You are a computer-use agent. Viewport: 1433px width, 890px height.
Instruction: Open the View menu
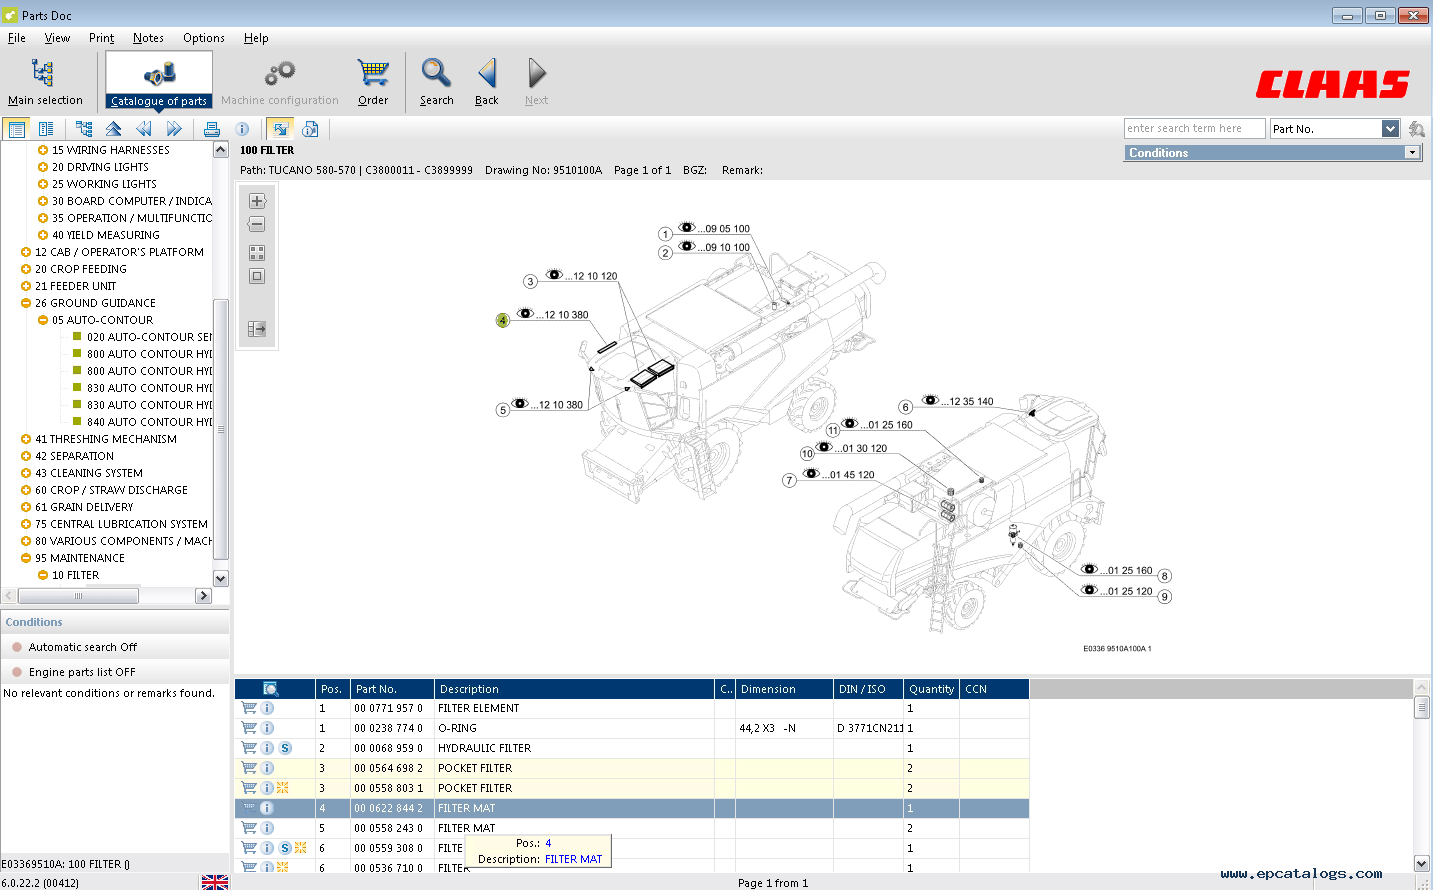[57, 38]
